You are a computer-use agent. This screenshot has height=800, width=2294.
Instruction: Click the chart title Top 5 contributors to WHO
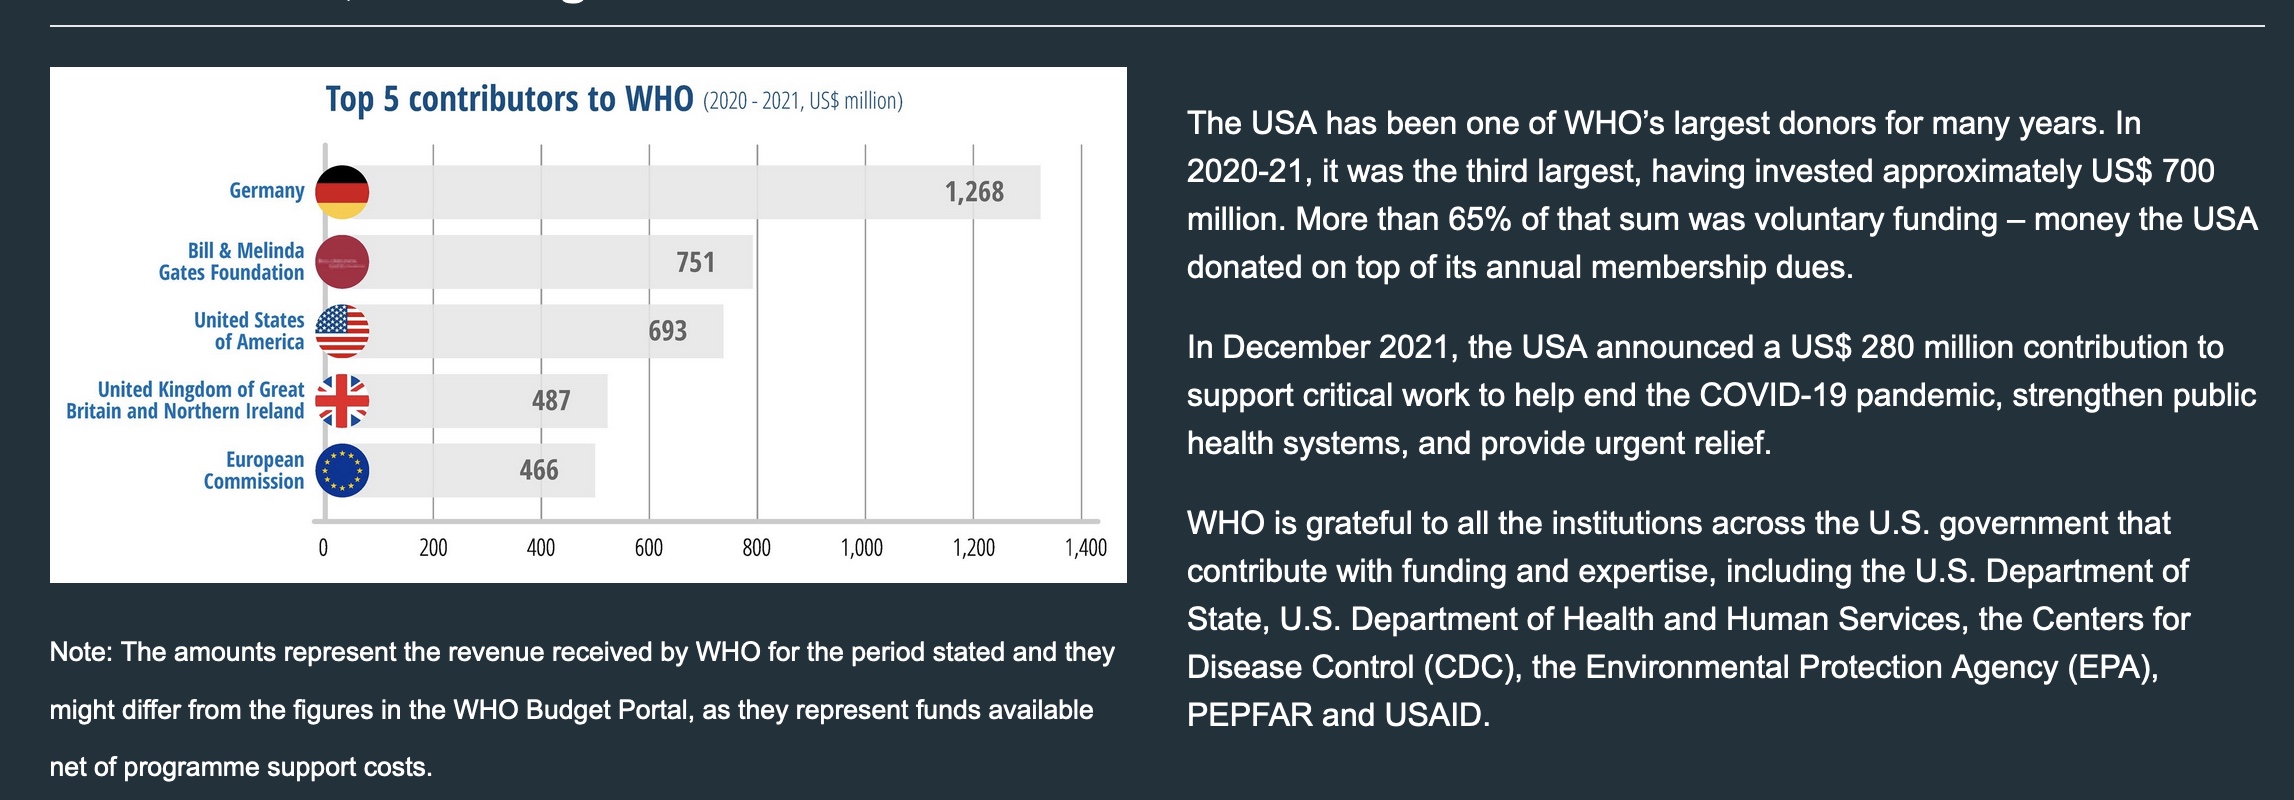[509, 100]
